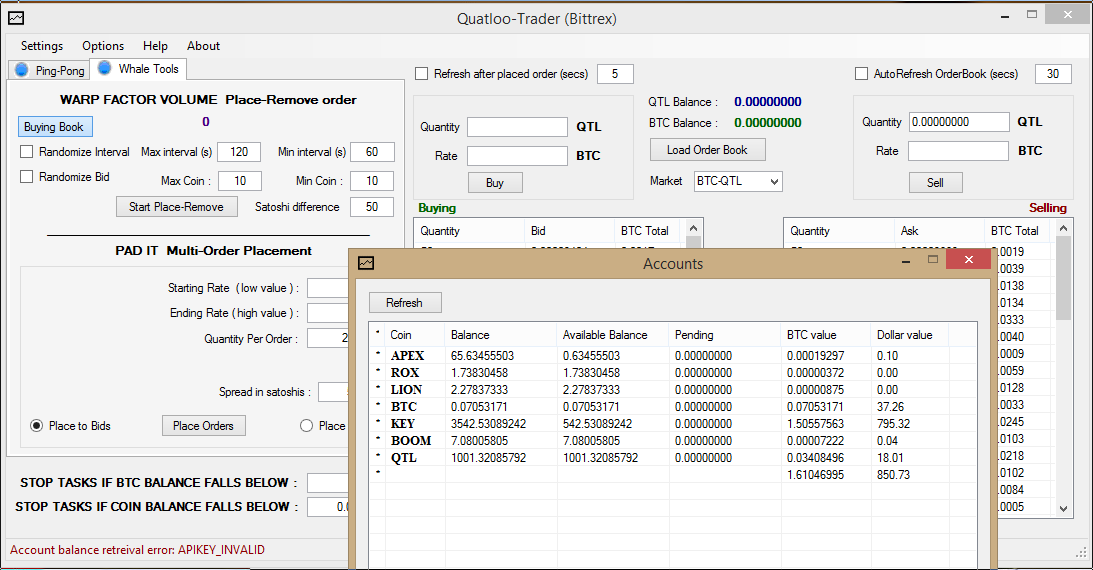Click the Buying list scrollbar up arrow

point(693,228)
